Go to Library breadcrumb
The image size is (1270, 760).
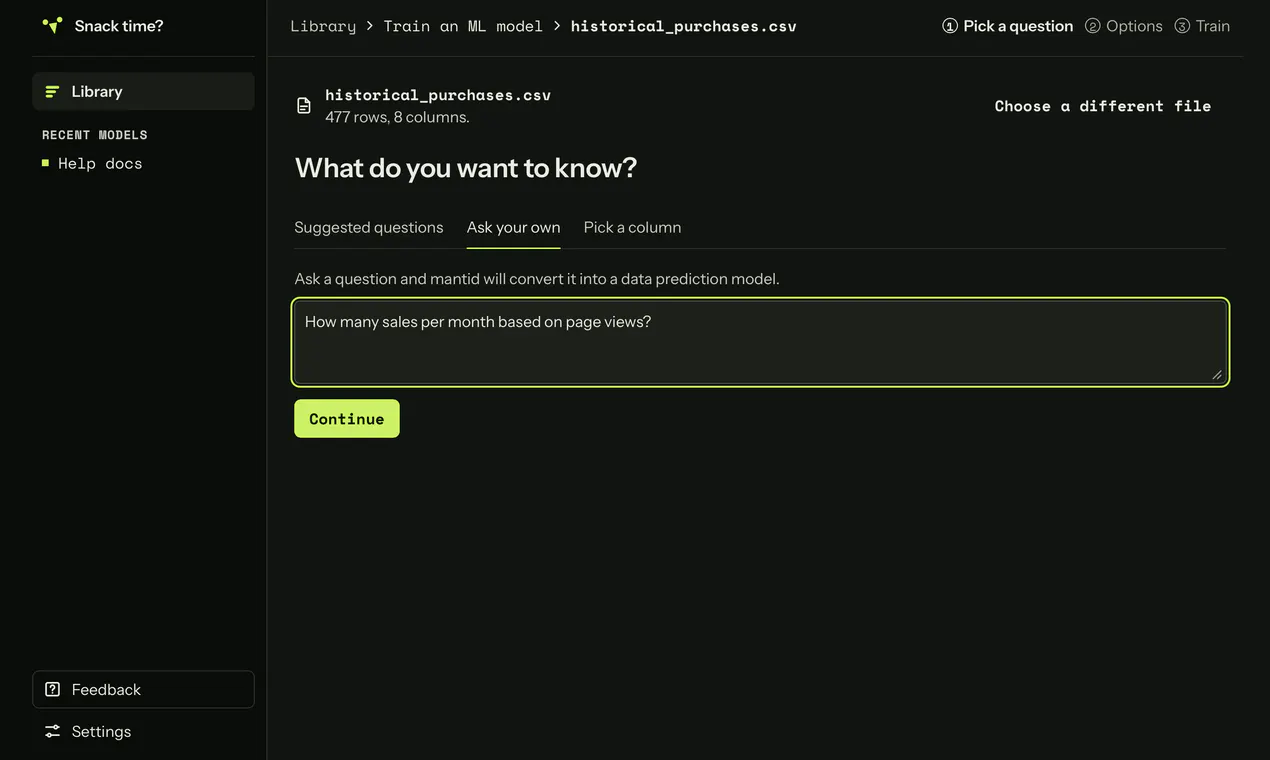[323, 26]
